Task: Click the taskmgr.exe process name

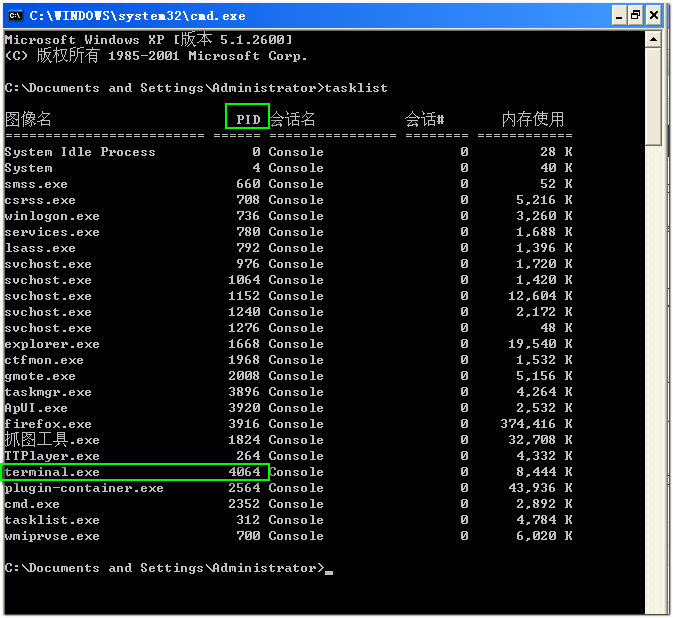Action: (48, 392)
